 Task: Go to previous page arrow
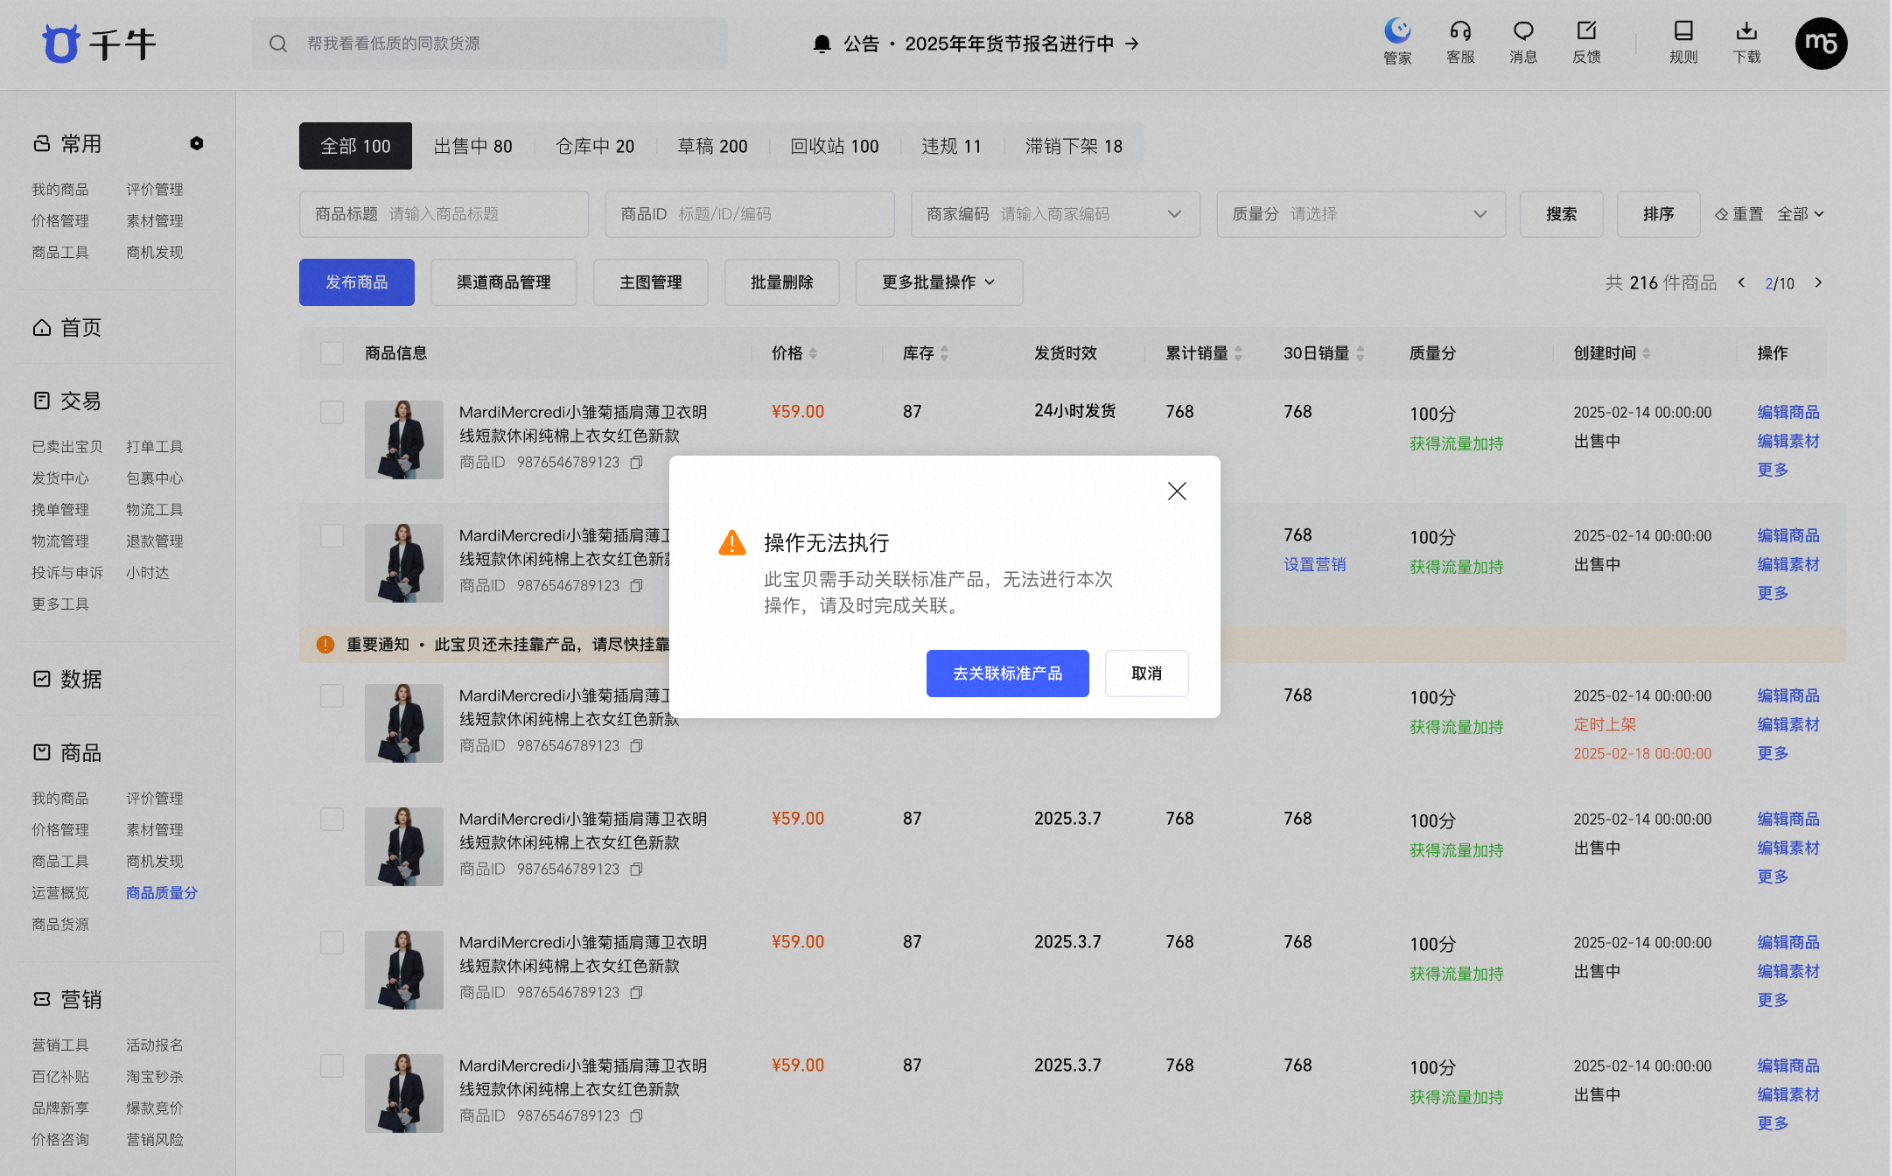tap(1741, 283)
